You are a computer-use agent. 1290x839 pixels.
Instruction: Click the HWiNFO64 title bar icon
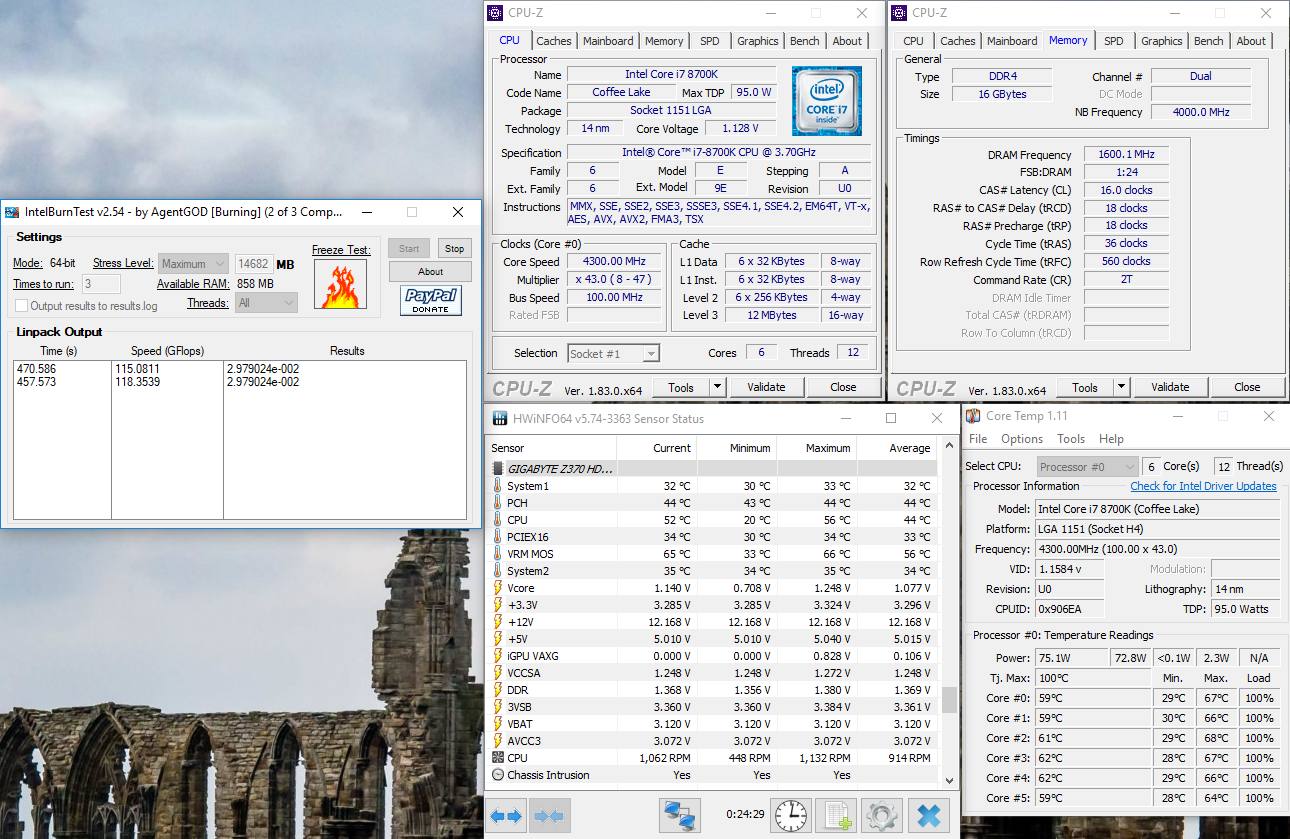click(x=499, y=419)
